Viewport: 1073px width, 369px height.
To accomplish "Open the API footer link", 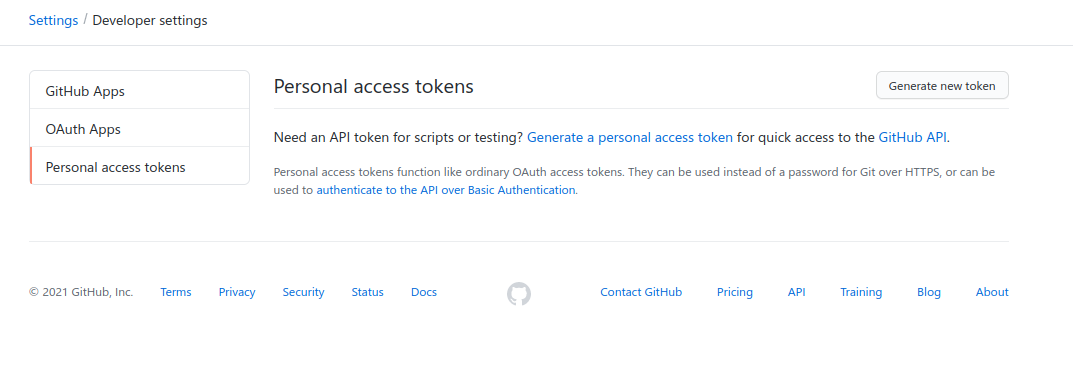I will point(797,292).
